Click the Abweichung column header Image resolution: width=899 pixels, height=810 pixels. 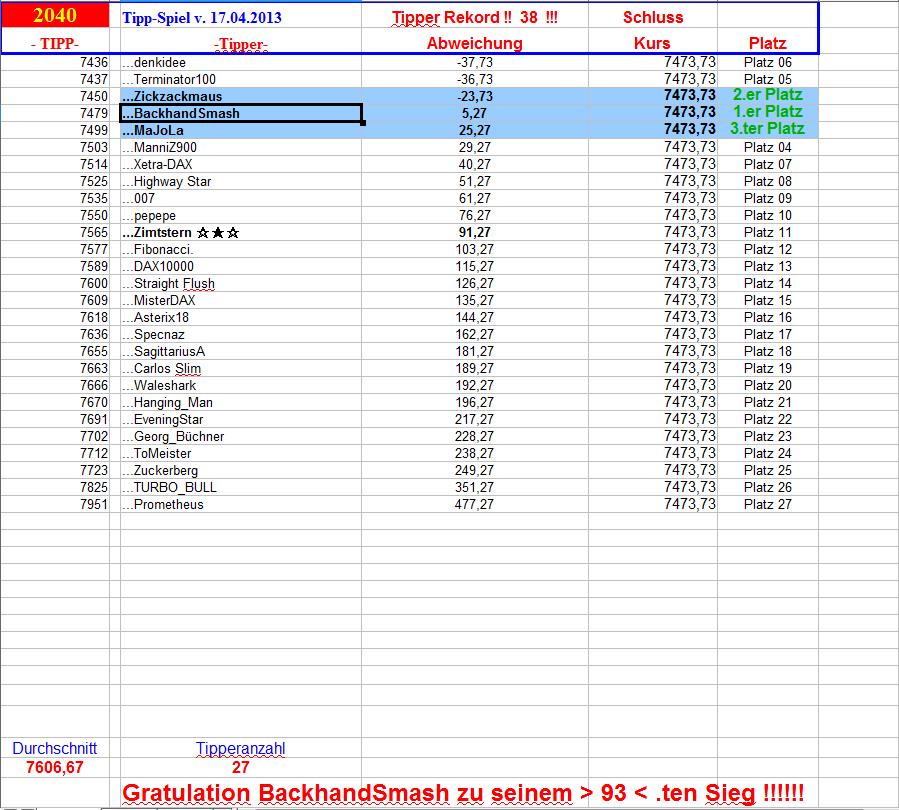(x=475, y=43)
